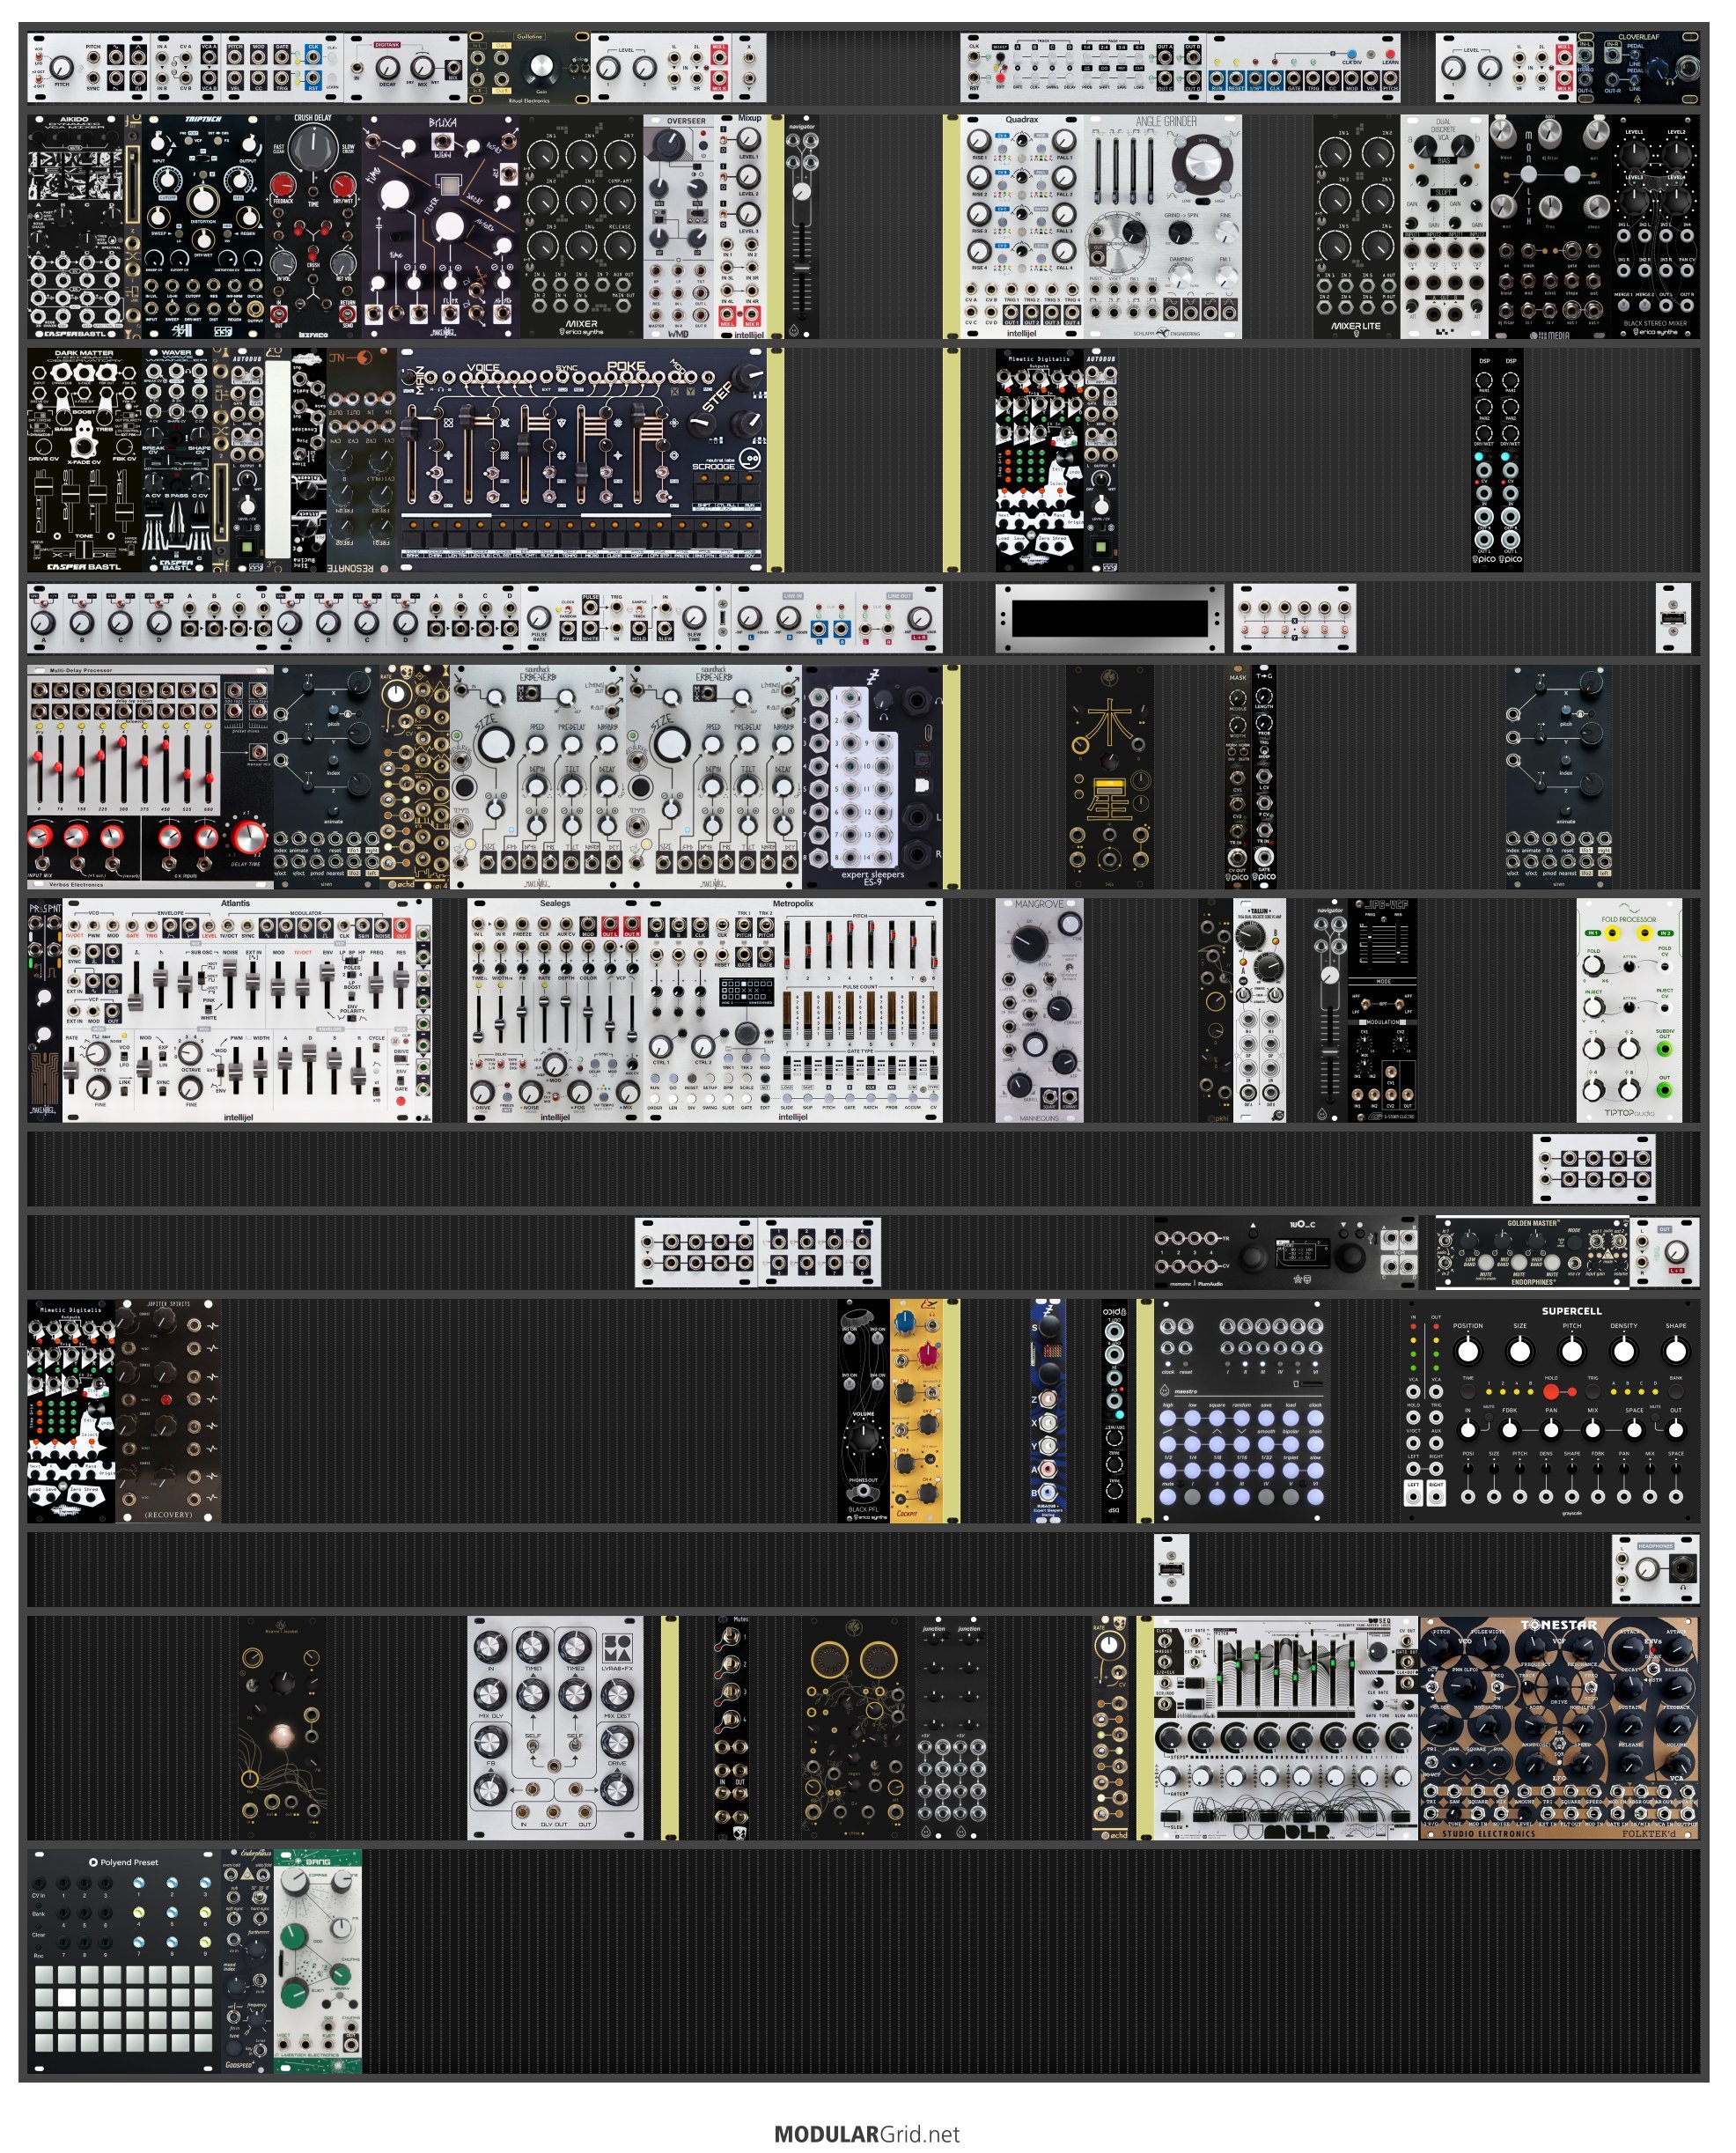1736x2153 pixels.
Task: Click the red HOLD button on Supercell
Action: 1551,1392
